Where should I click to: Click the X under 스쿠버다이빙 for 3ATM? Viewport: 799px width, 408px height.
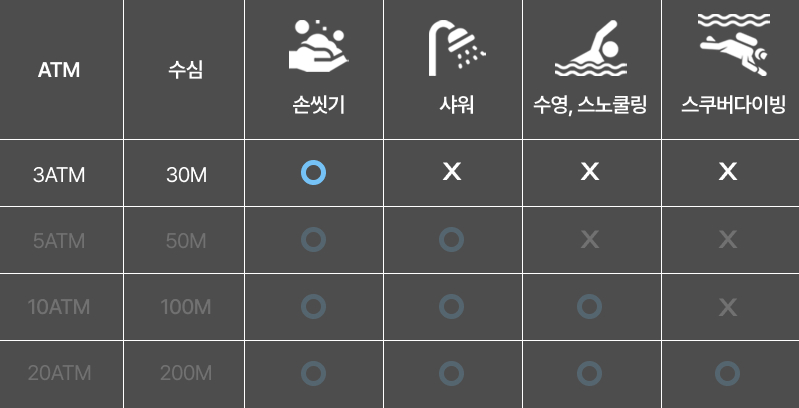pos(728,173)
